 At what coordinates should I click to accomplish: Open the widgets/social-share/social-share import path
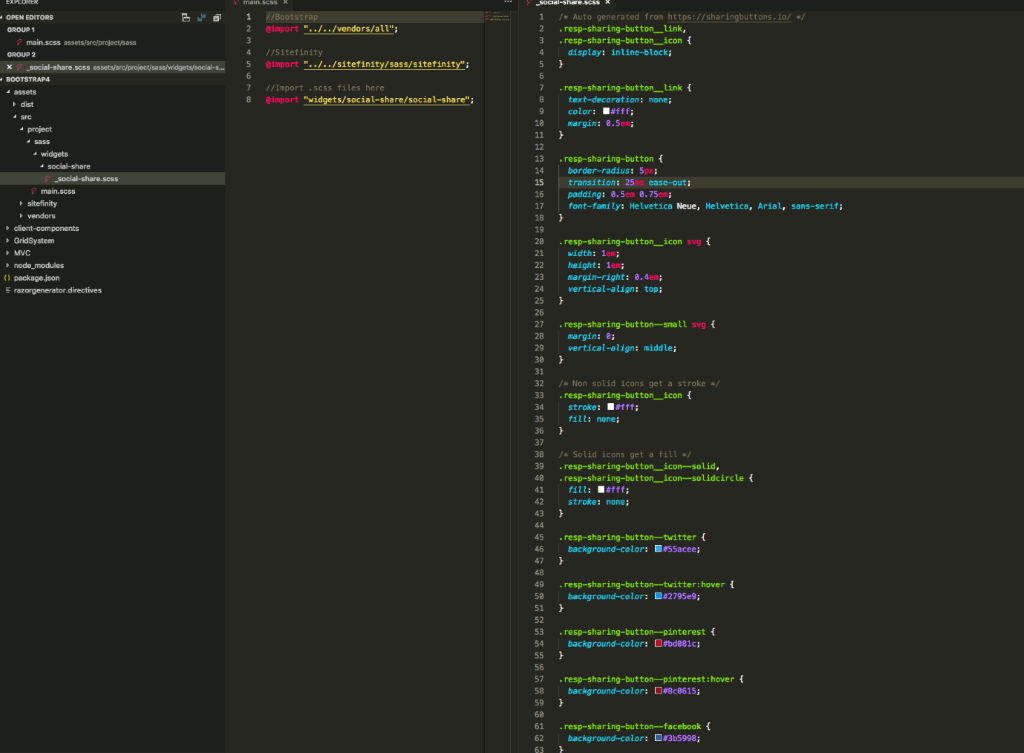click(387, 100)
